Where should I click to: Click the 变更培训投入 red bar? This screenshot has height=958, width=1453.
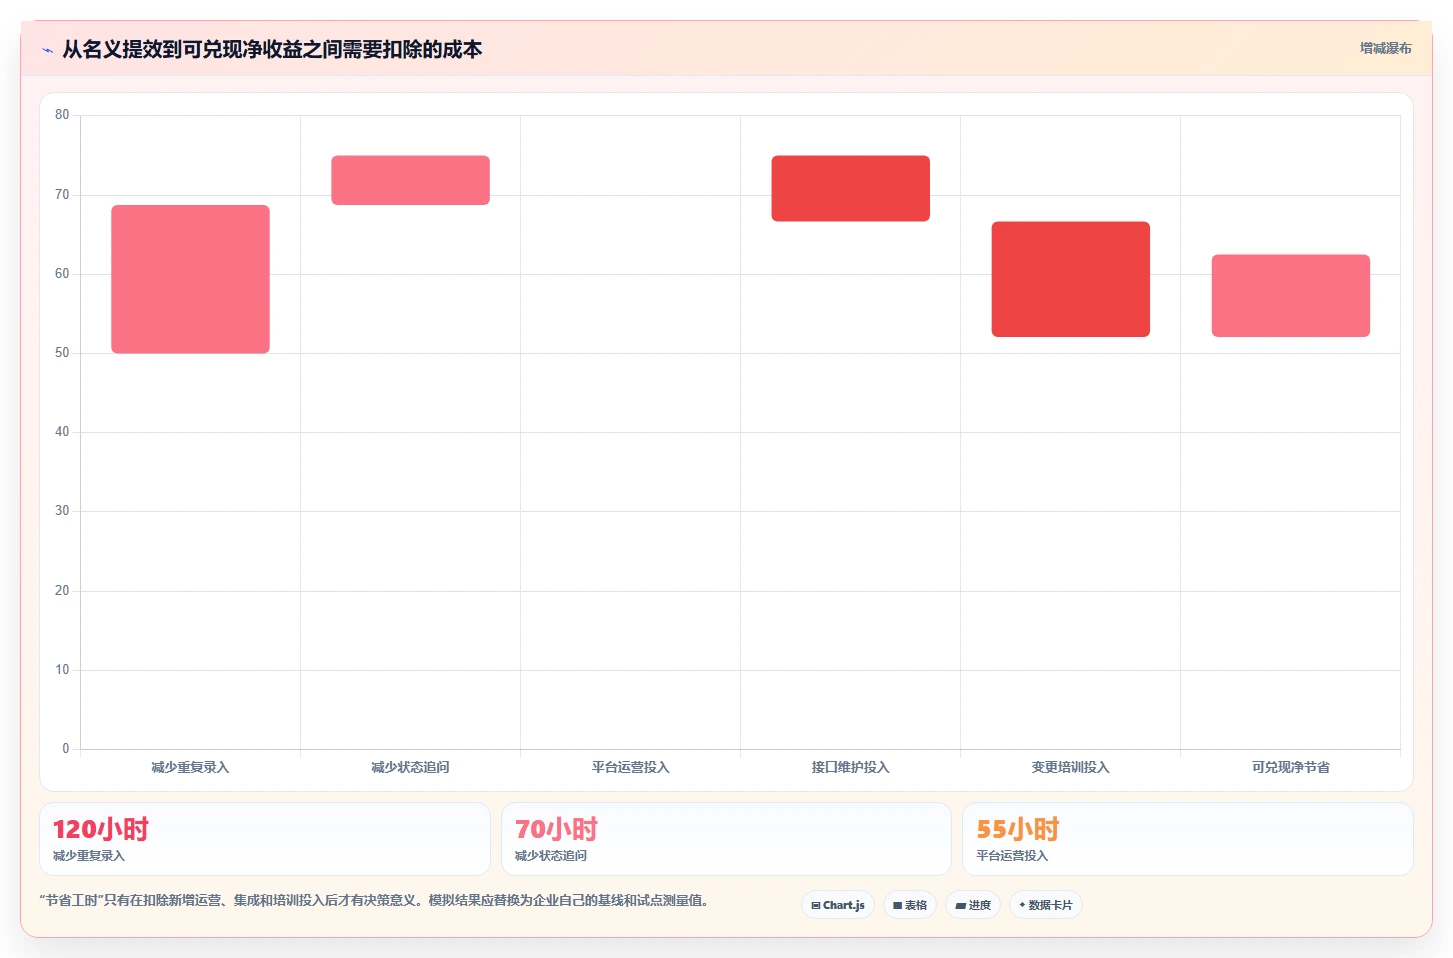coord(1070,279)
